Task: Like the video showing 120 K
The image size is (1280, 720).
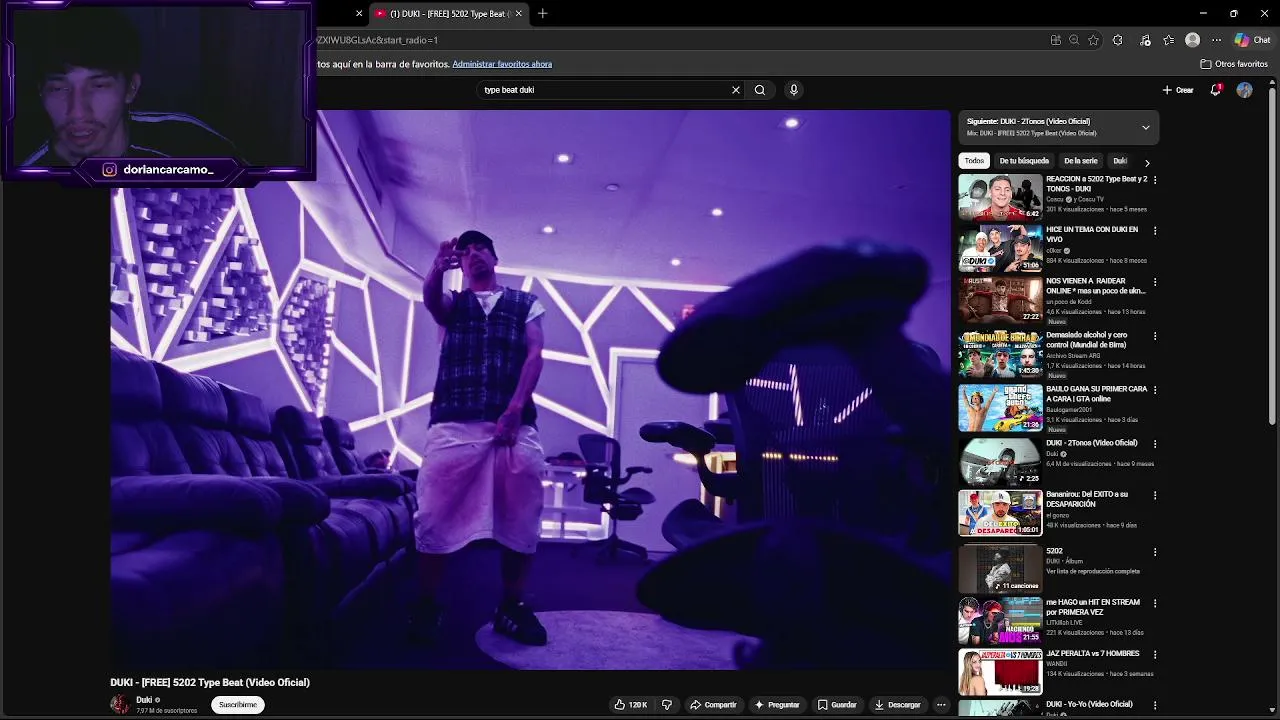Action: point(631,705)
